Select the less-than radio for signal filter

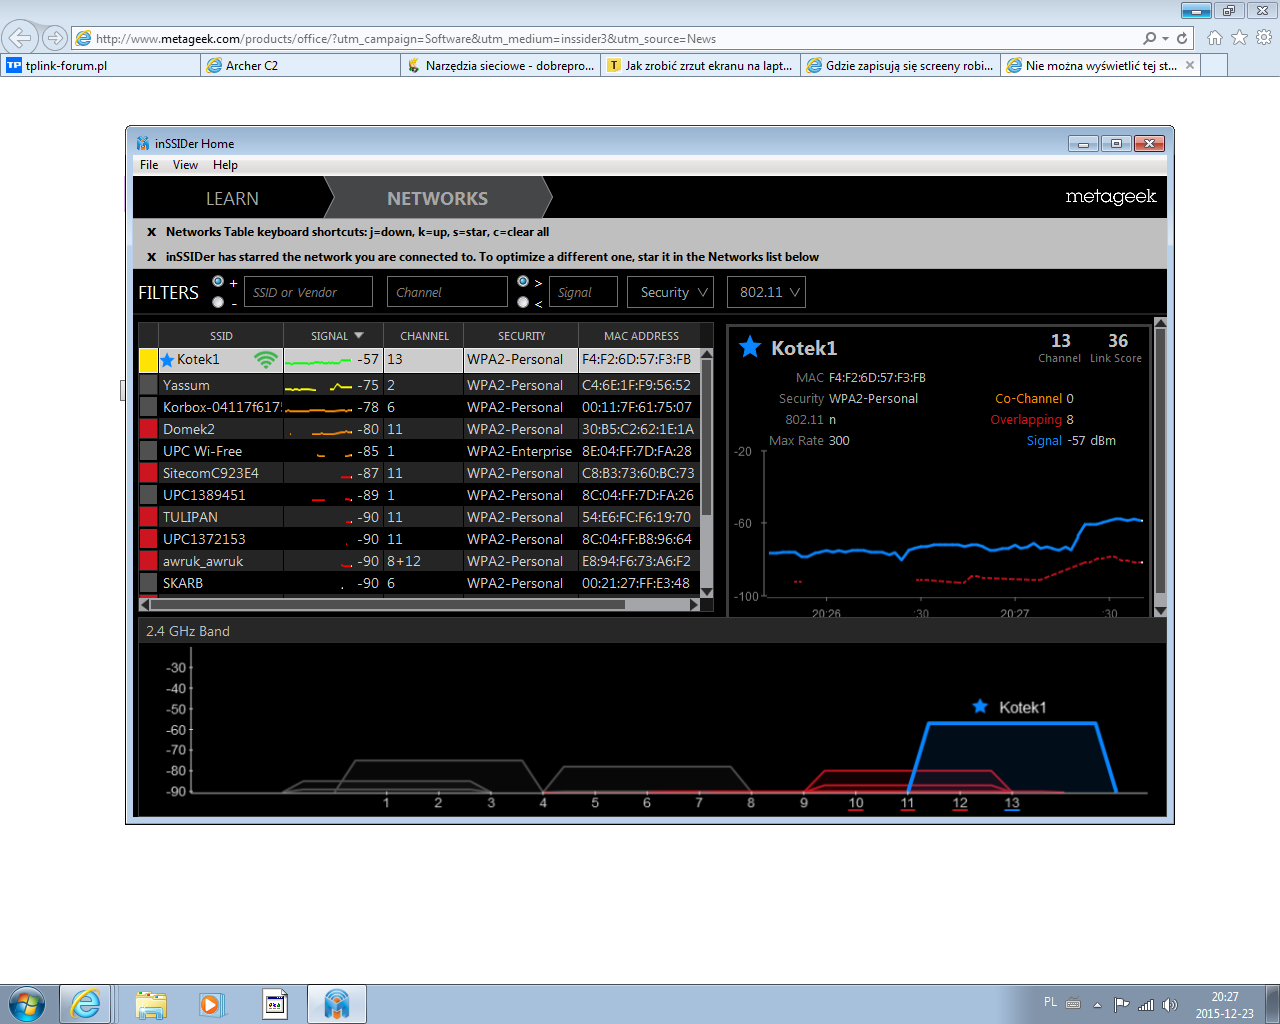(x=523, y=302)
